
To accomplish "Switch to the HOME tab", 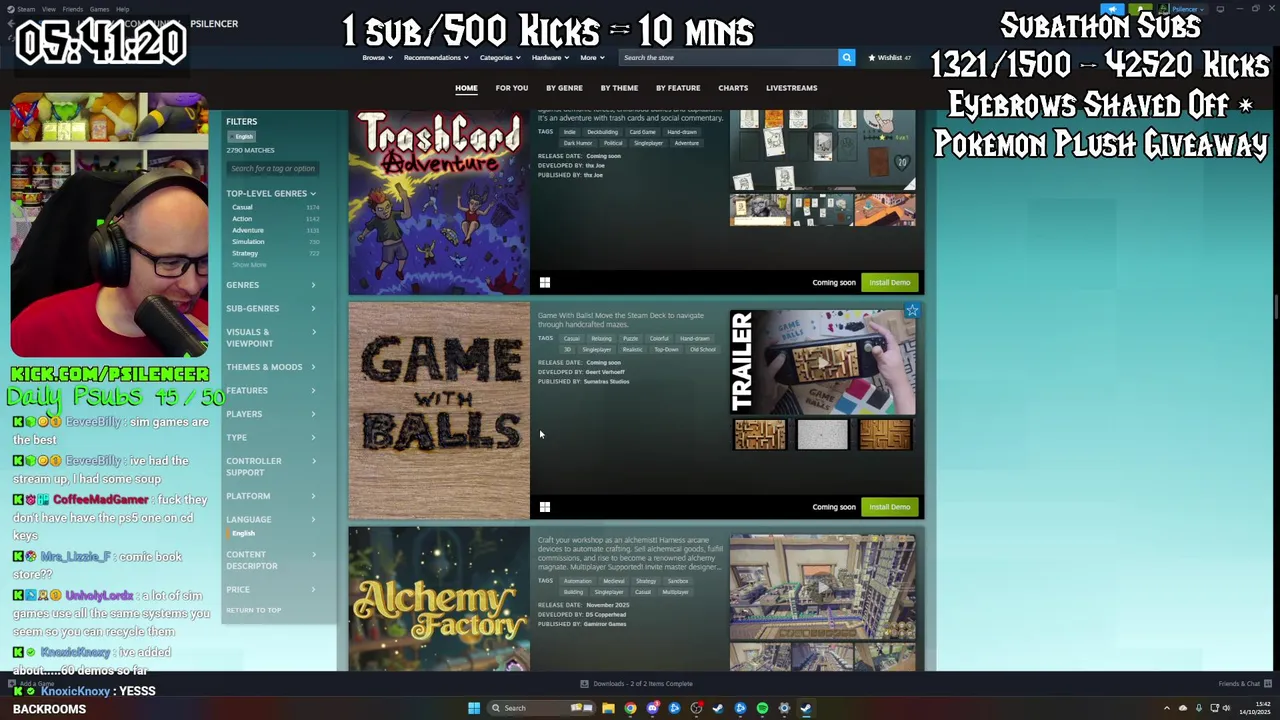I will (466, 88).
